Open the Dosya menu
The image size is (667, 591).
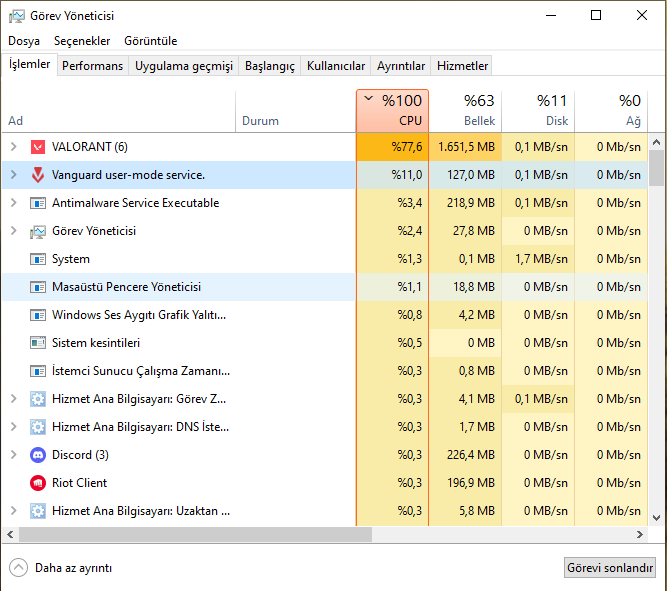24,41
